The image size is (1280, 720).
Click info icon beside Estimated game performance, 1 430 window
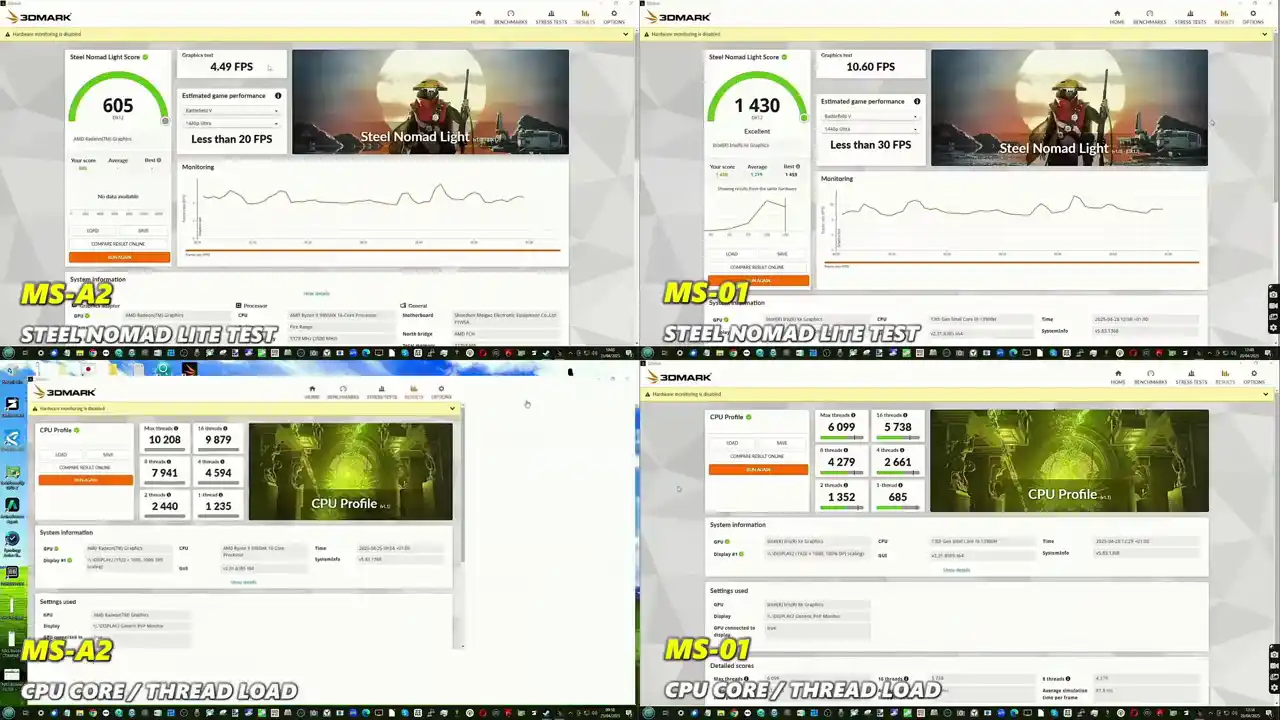point(917,101)
